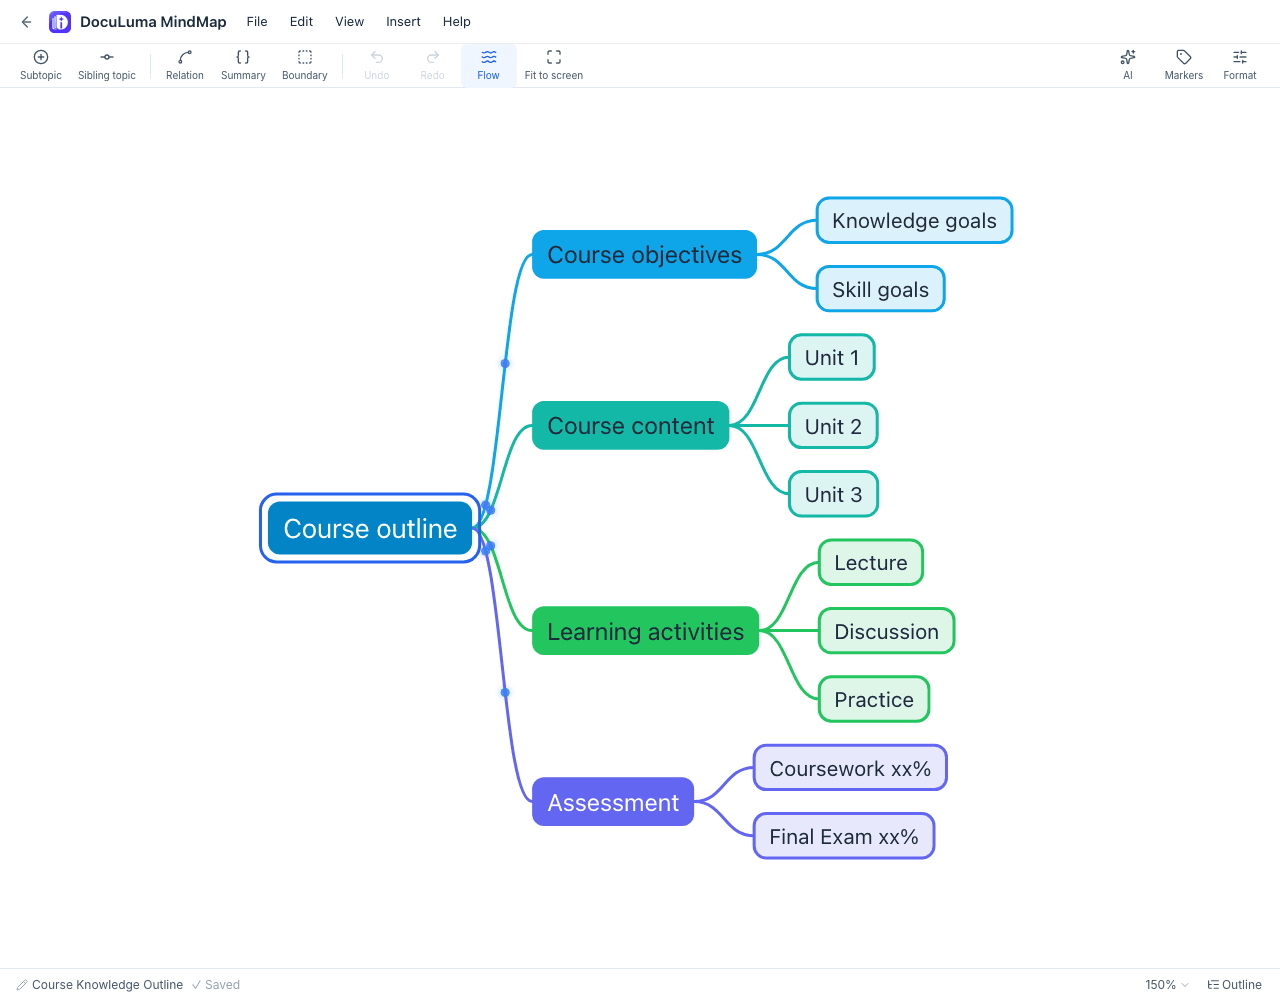Image resolution: width=1280 pixels, height=1000 pixels.
Task: Click the Redo toolbar button
Action: [x=433, y=65]
